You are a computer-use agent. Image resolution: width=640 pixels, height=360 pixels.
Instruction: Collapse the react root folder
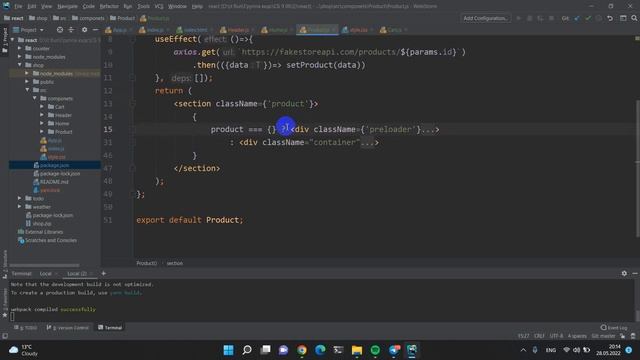tap(13, 40)
